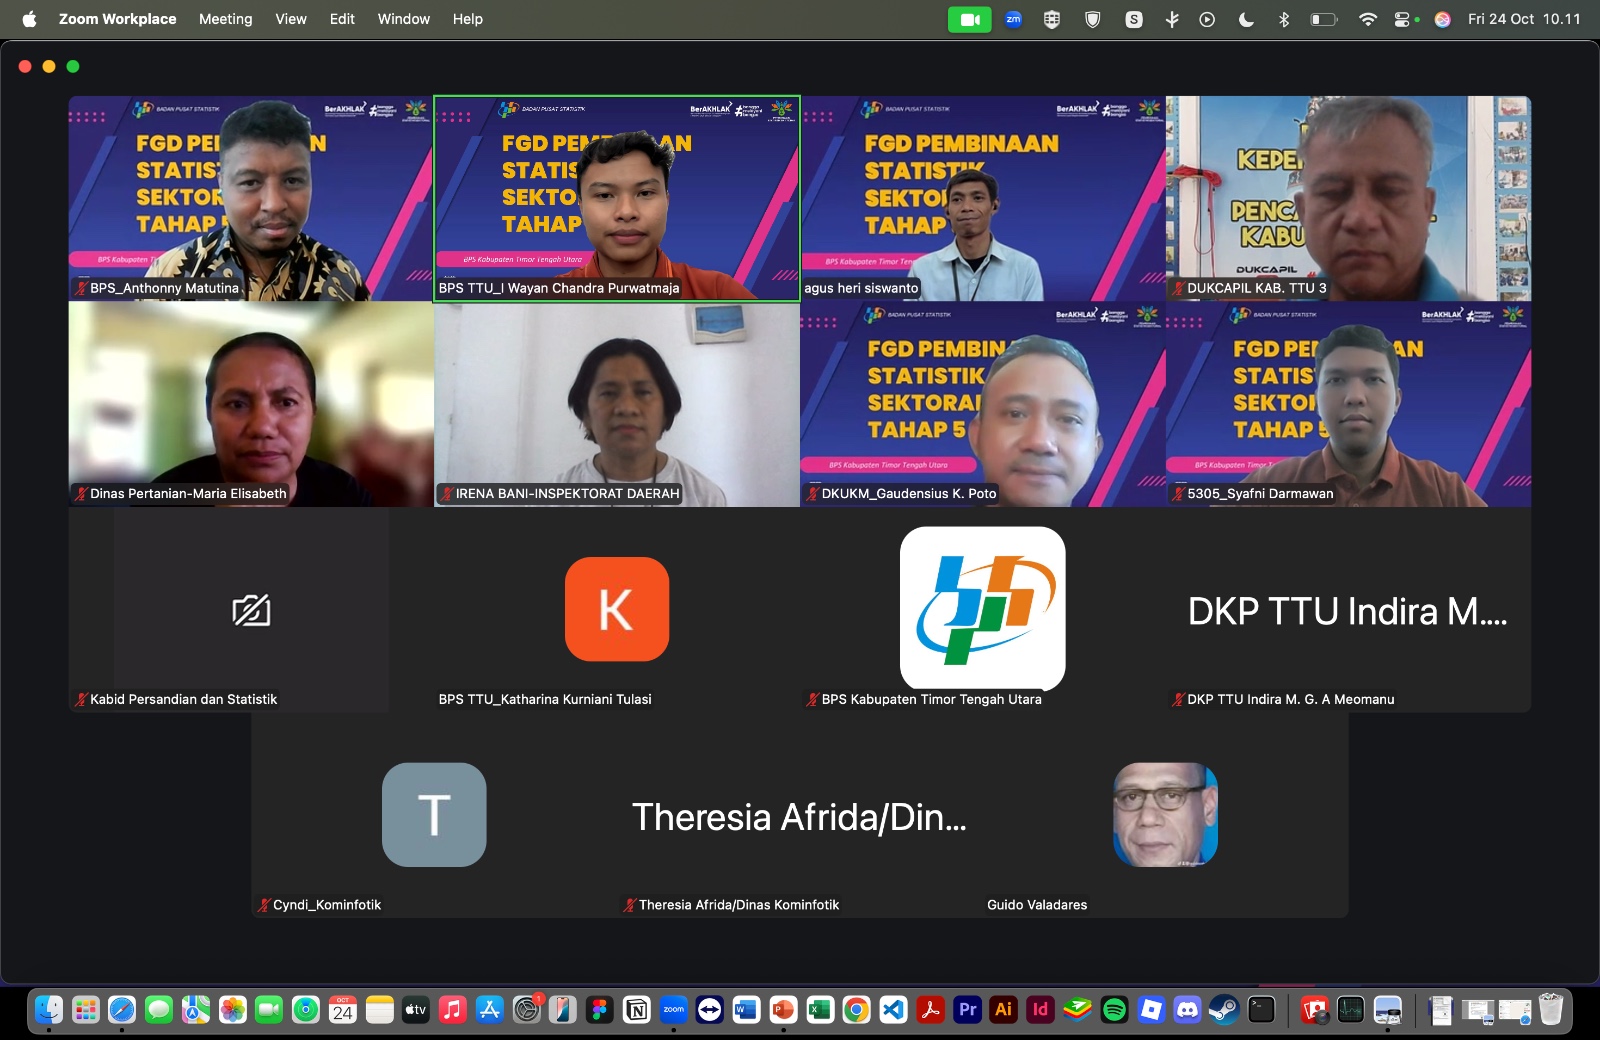This screenshot has width=1600, height=1040.
Task: Open the Wi-Fi status menu
Action: [1367, 19]
